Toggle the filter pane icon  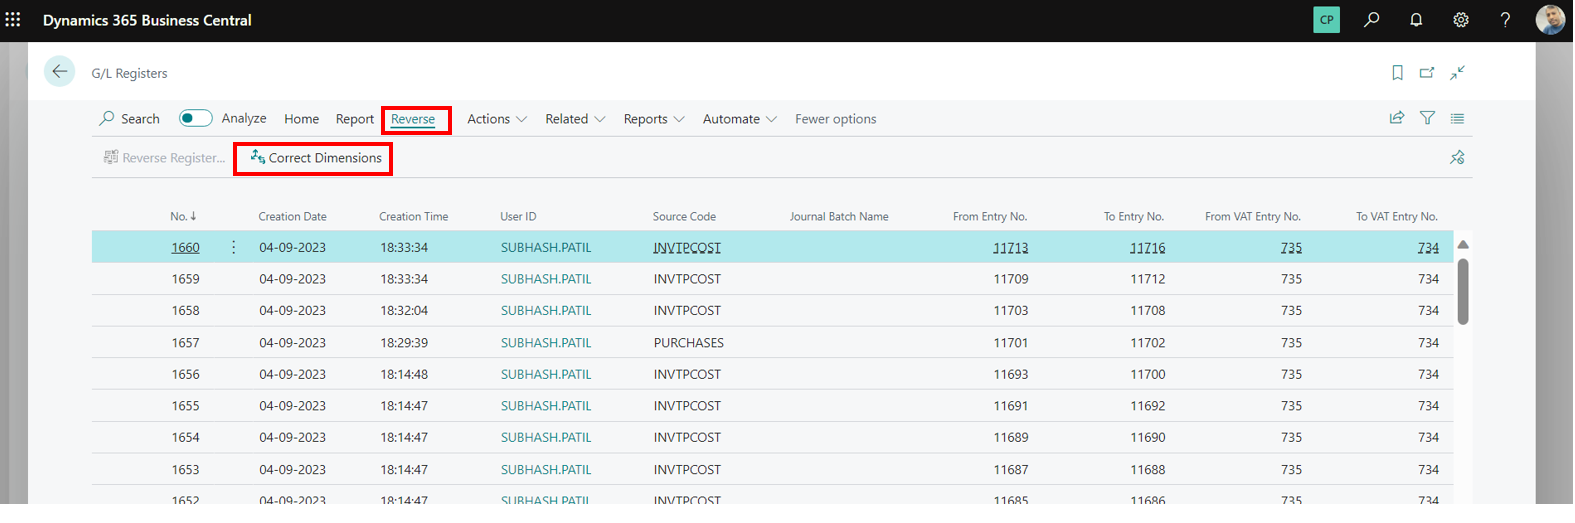[x=1427, y=118]
